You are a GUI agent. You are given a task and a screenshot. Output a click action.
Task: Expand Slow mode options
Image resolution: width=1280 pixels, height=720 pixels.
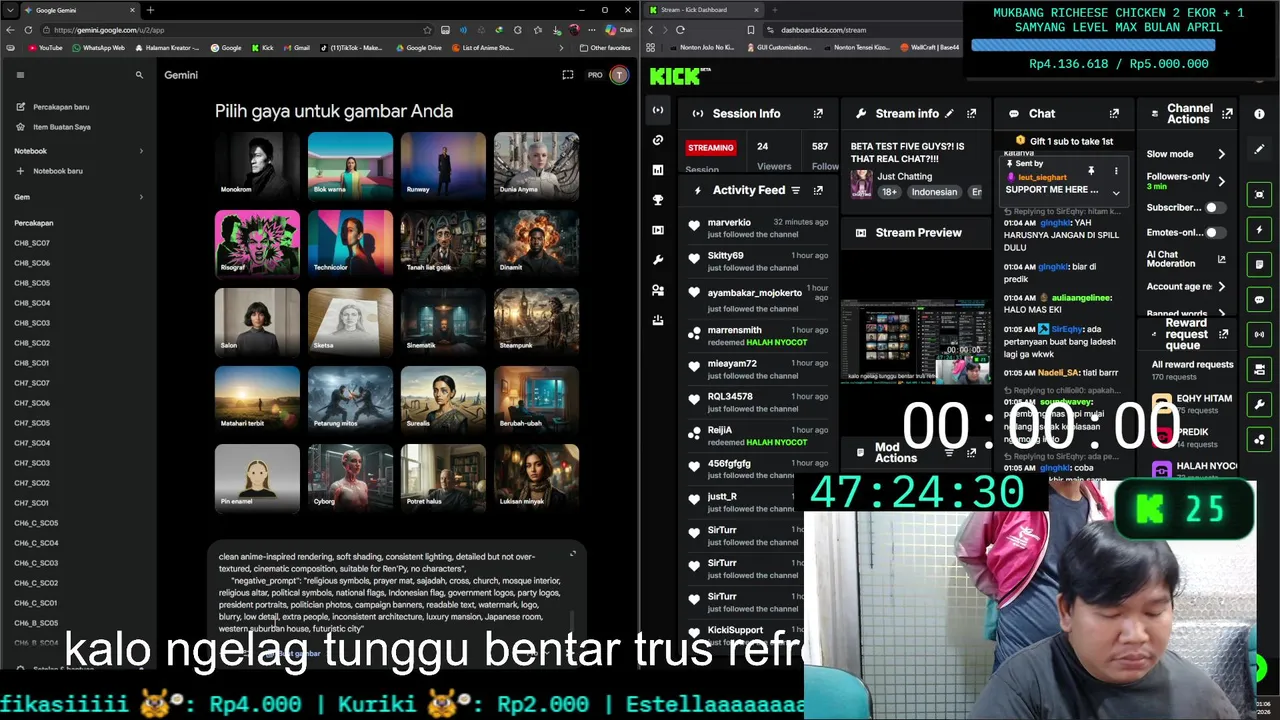1221,154
